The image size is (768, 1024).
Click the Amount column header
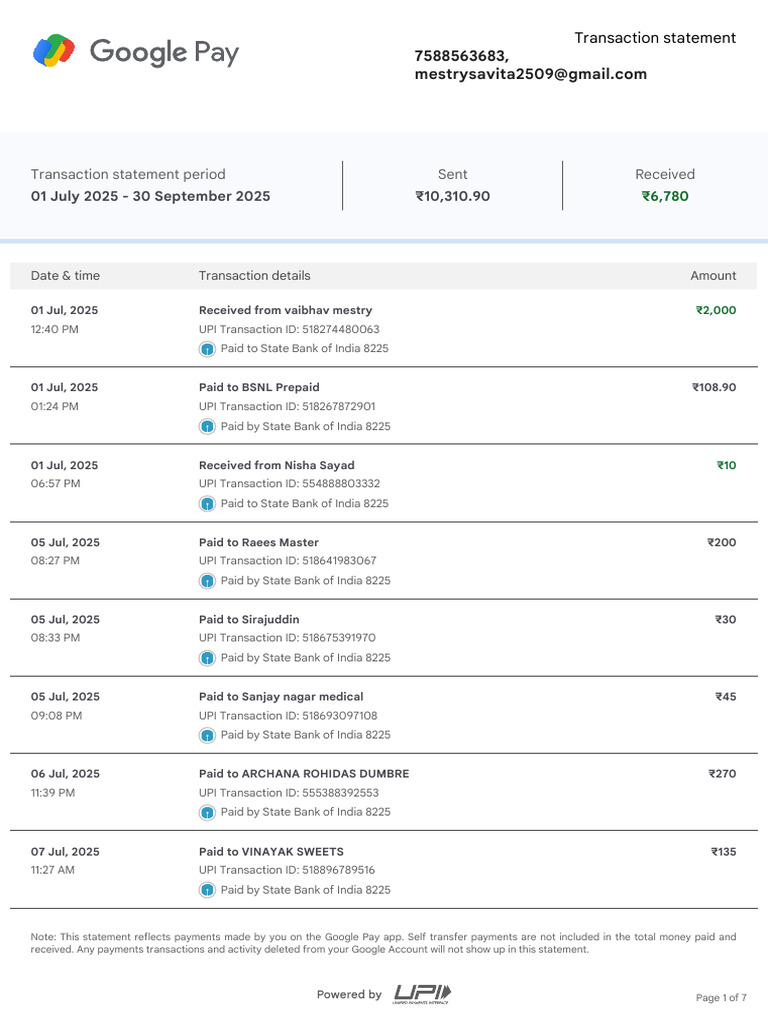click(713, 276)
